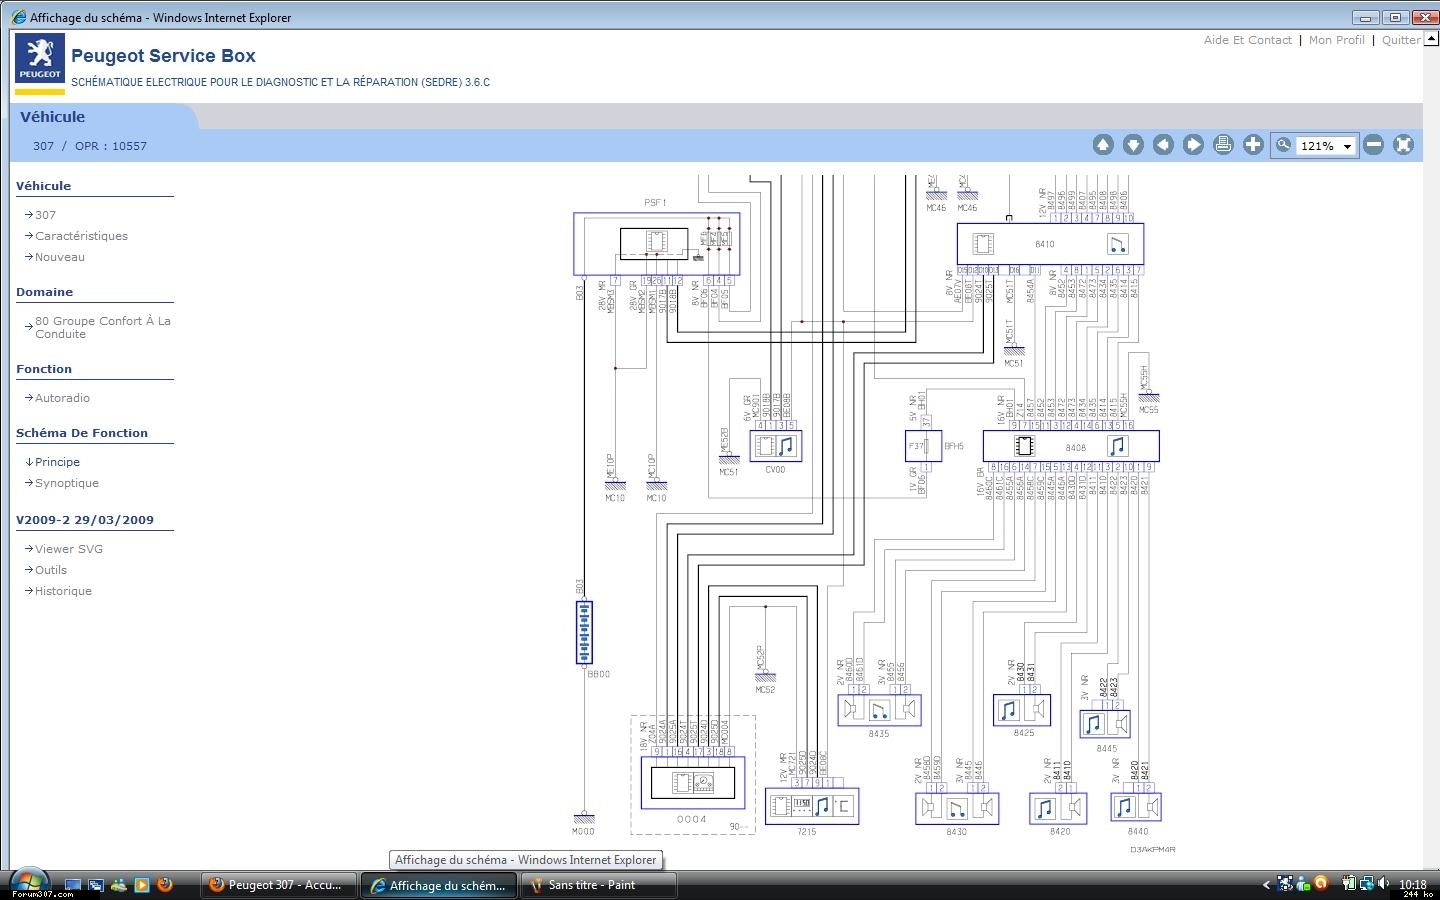Open the Autoradio function link
This screenshot has height=900, width=1440.
coord(62,398)
